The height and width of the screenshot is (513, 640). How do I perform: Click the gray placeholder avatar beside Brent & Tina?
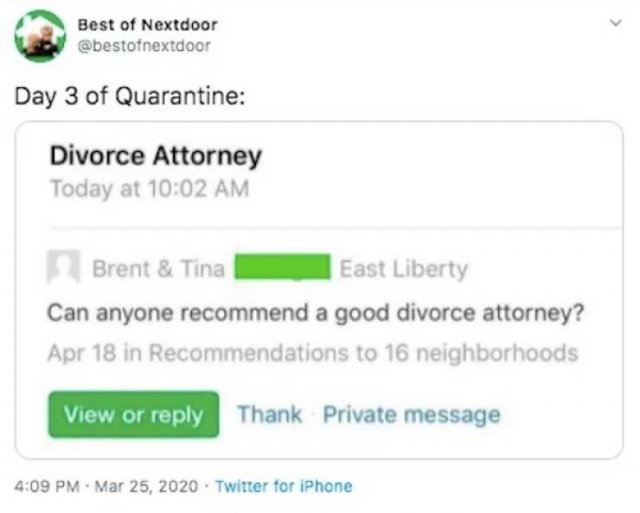[63, 266]
